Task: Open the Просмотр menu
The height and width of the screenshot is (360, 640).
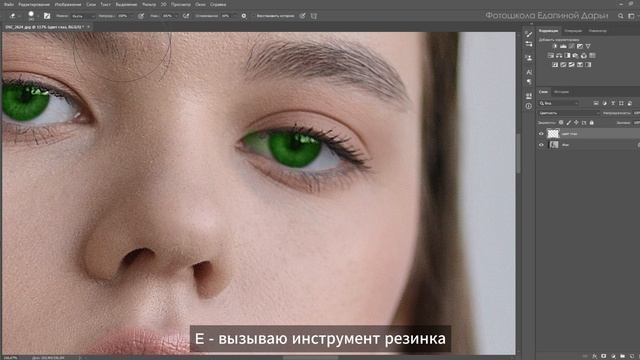Action: tap(180, 4)
